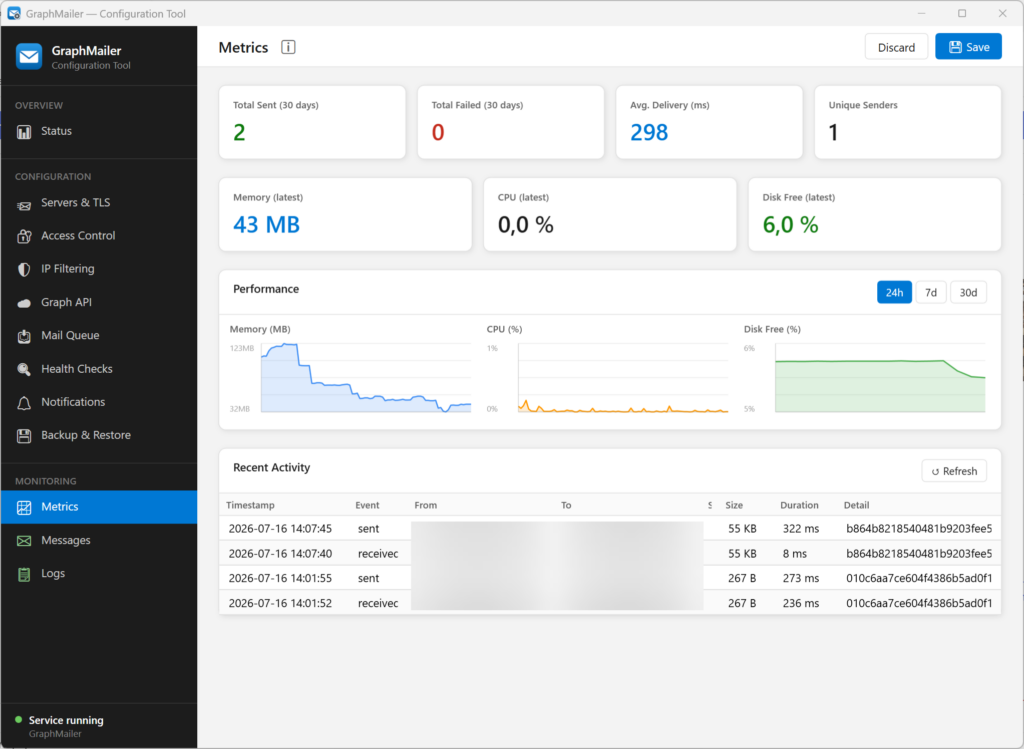This screenshot has width=1024, height=749.
Task: Click the Duration column header
Action: pyautogui.click(x=799, y=505)
